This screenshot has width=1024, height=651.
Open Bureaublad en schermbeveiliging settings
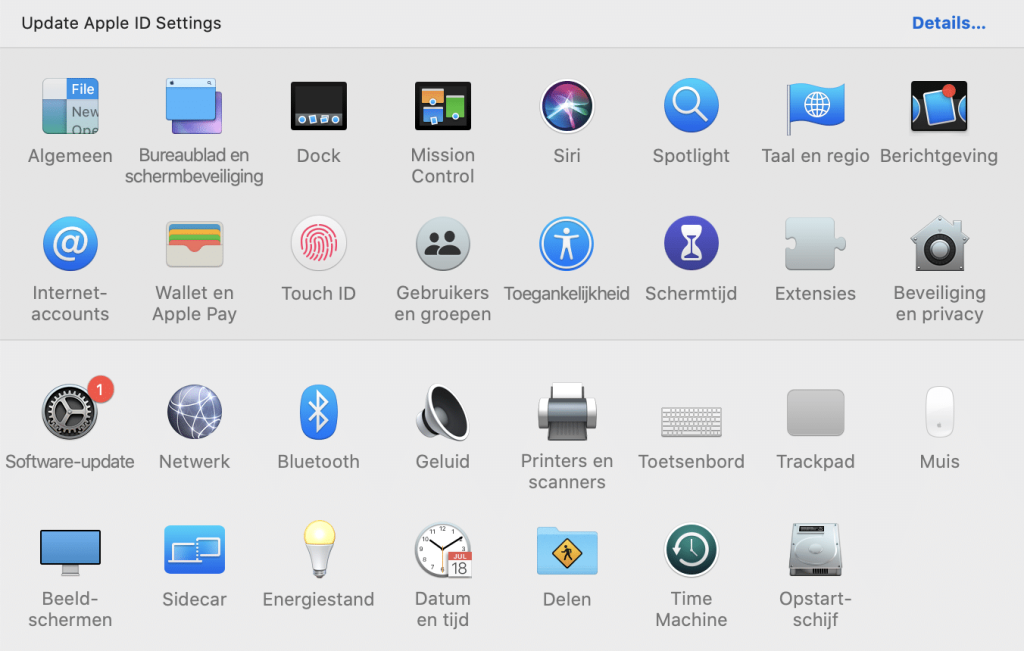click(x=194, y=106)
